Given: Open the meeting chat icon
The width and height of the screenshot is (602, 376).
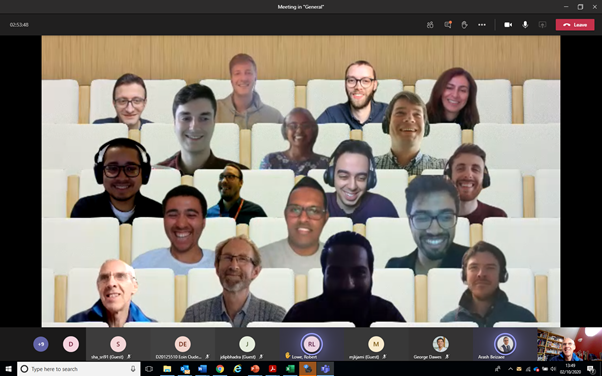Looking at the screenshot, I should click(x=448, y=25).
